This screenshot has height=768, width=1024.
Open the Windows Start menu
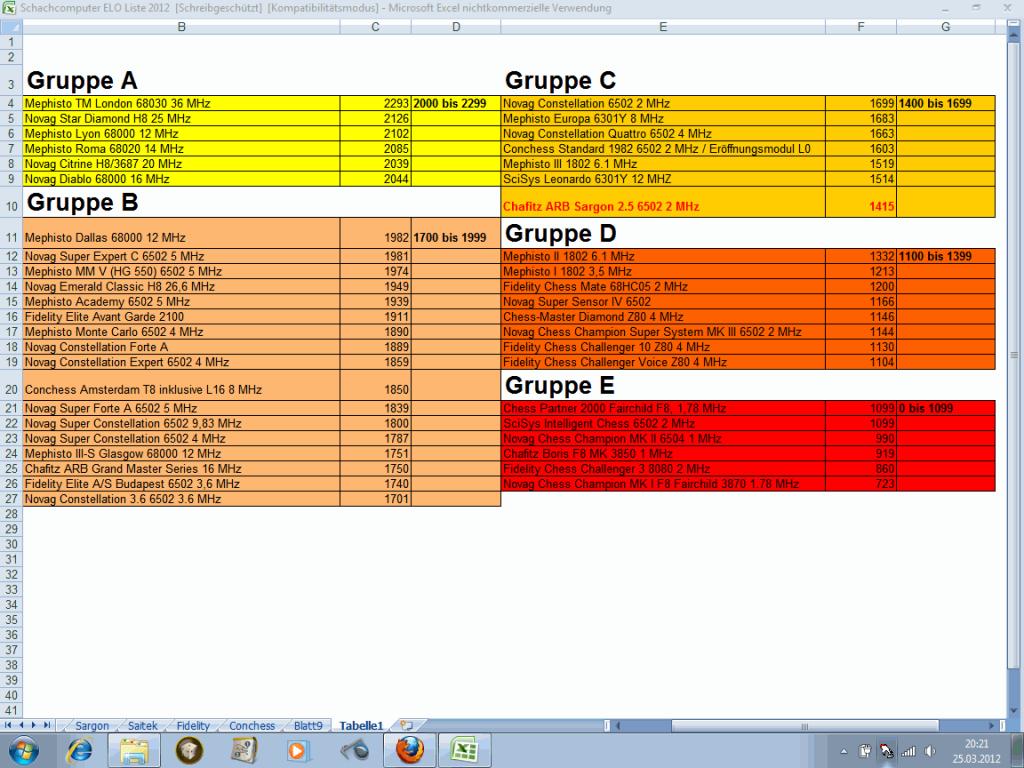click(22, 750)
